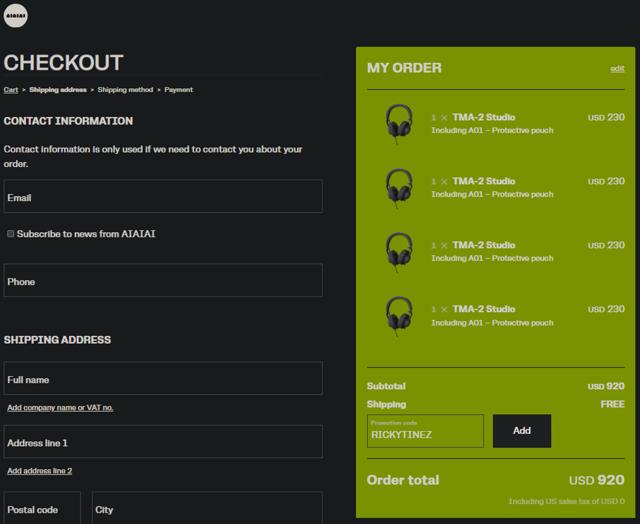The width and height of the screenshot is (640, 524).
Task: Click the SHIPPING ADDRESS heading
Action: 57,340
